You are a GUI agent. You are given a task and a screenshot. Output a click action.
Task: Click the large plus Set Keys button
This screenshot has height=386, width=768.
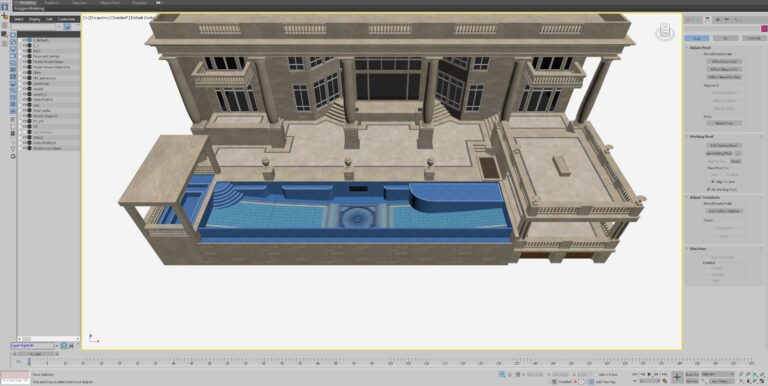(x=677, y=377)
